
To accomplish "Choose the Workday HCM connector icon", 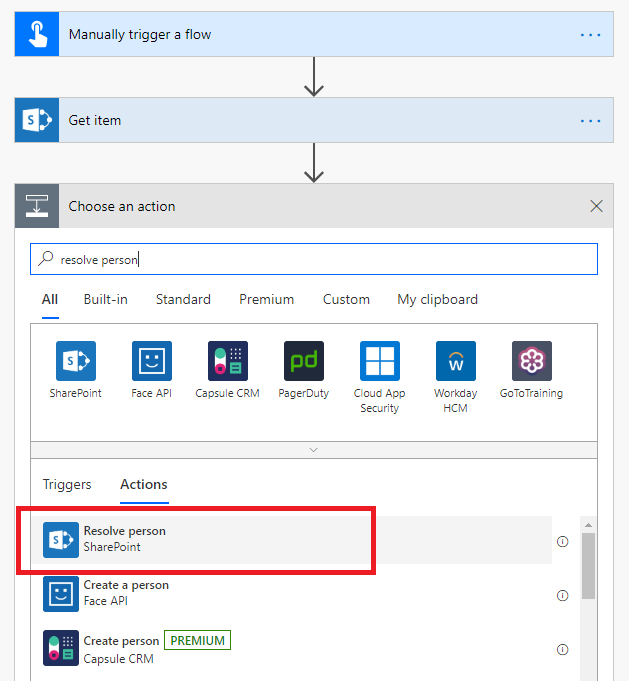I will (456, 361).
